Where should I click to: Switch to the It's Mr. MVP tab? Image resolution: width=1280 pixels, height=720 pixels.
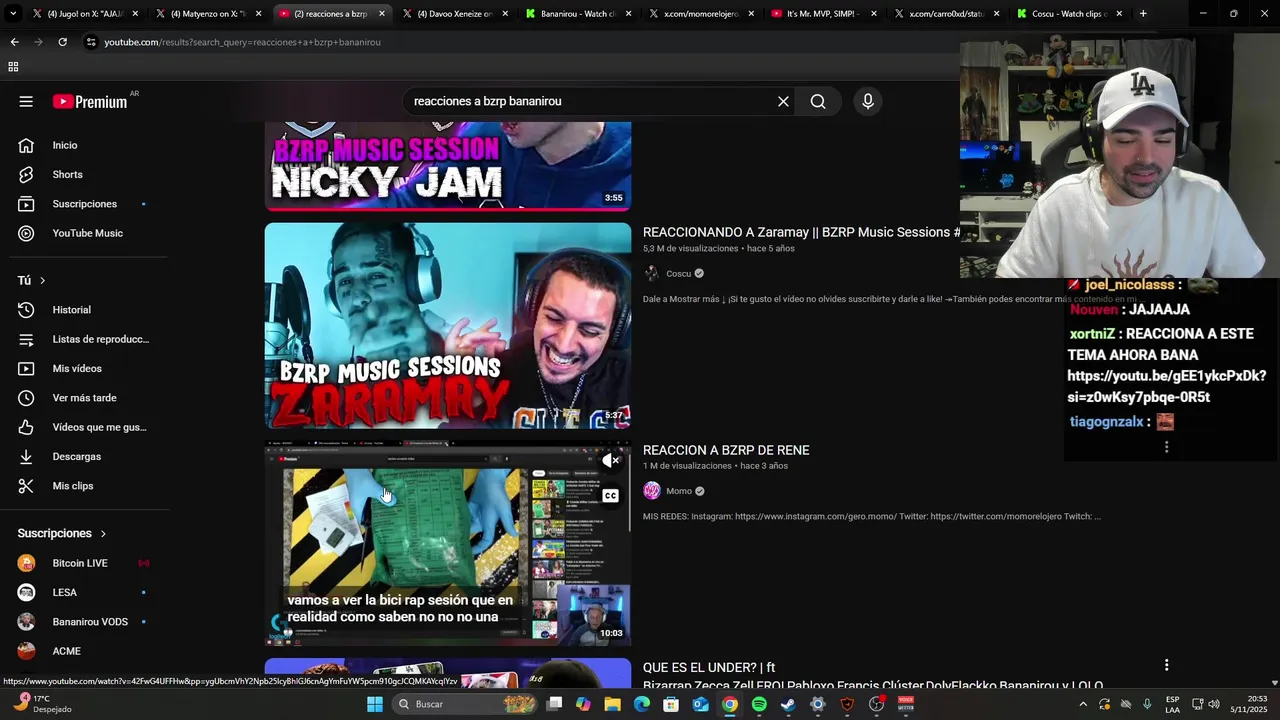[x=822, y=14]
